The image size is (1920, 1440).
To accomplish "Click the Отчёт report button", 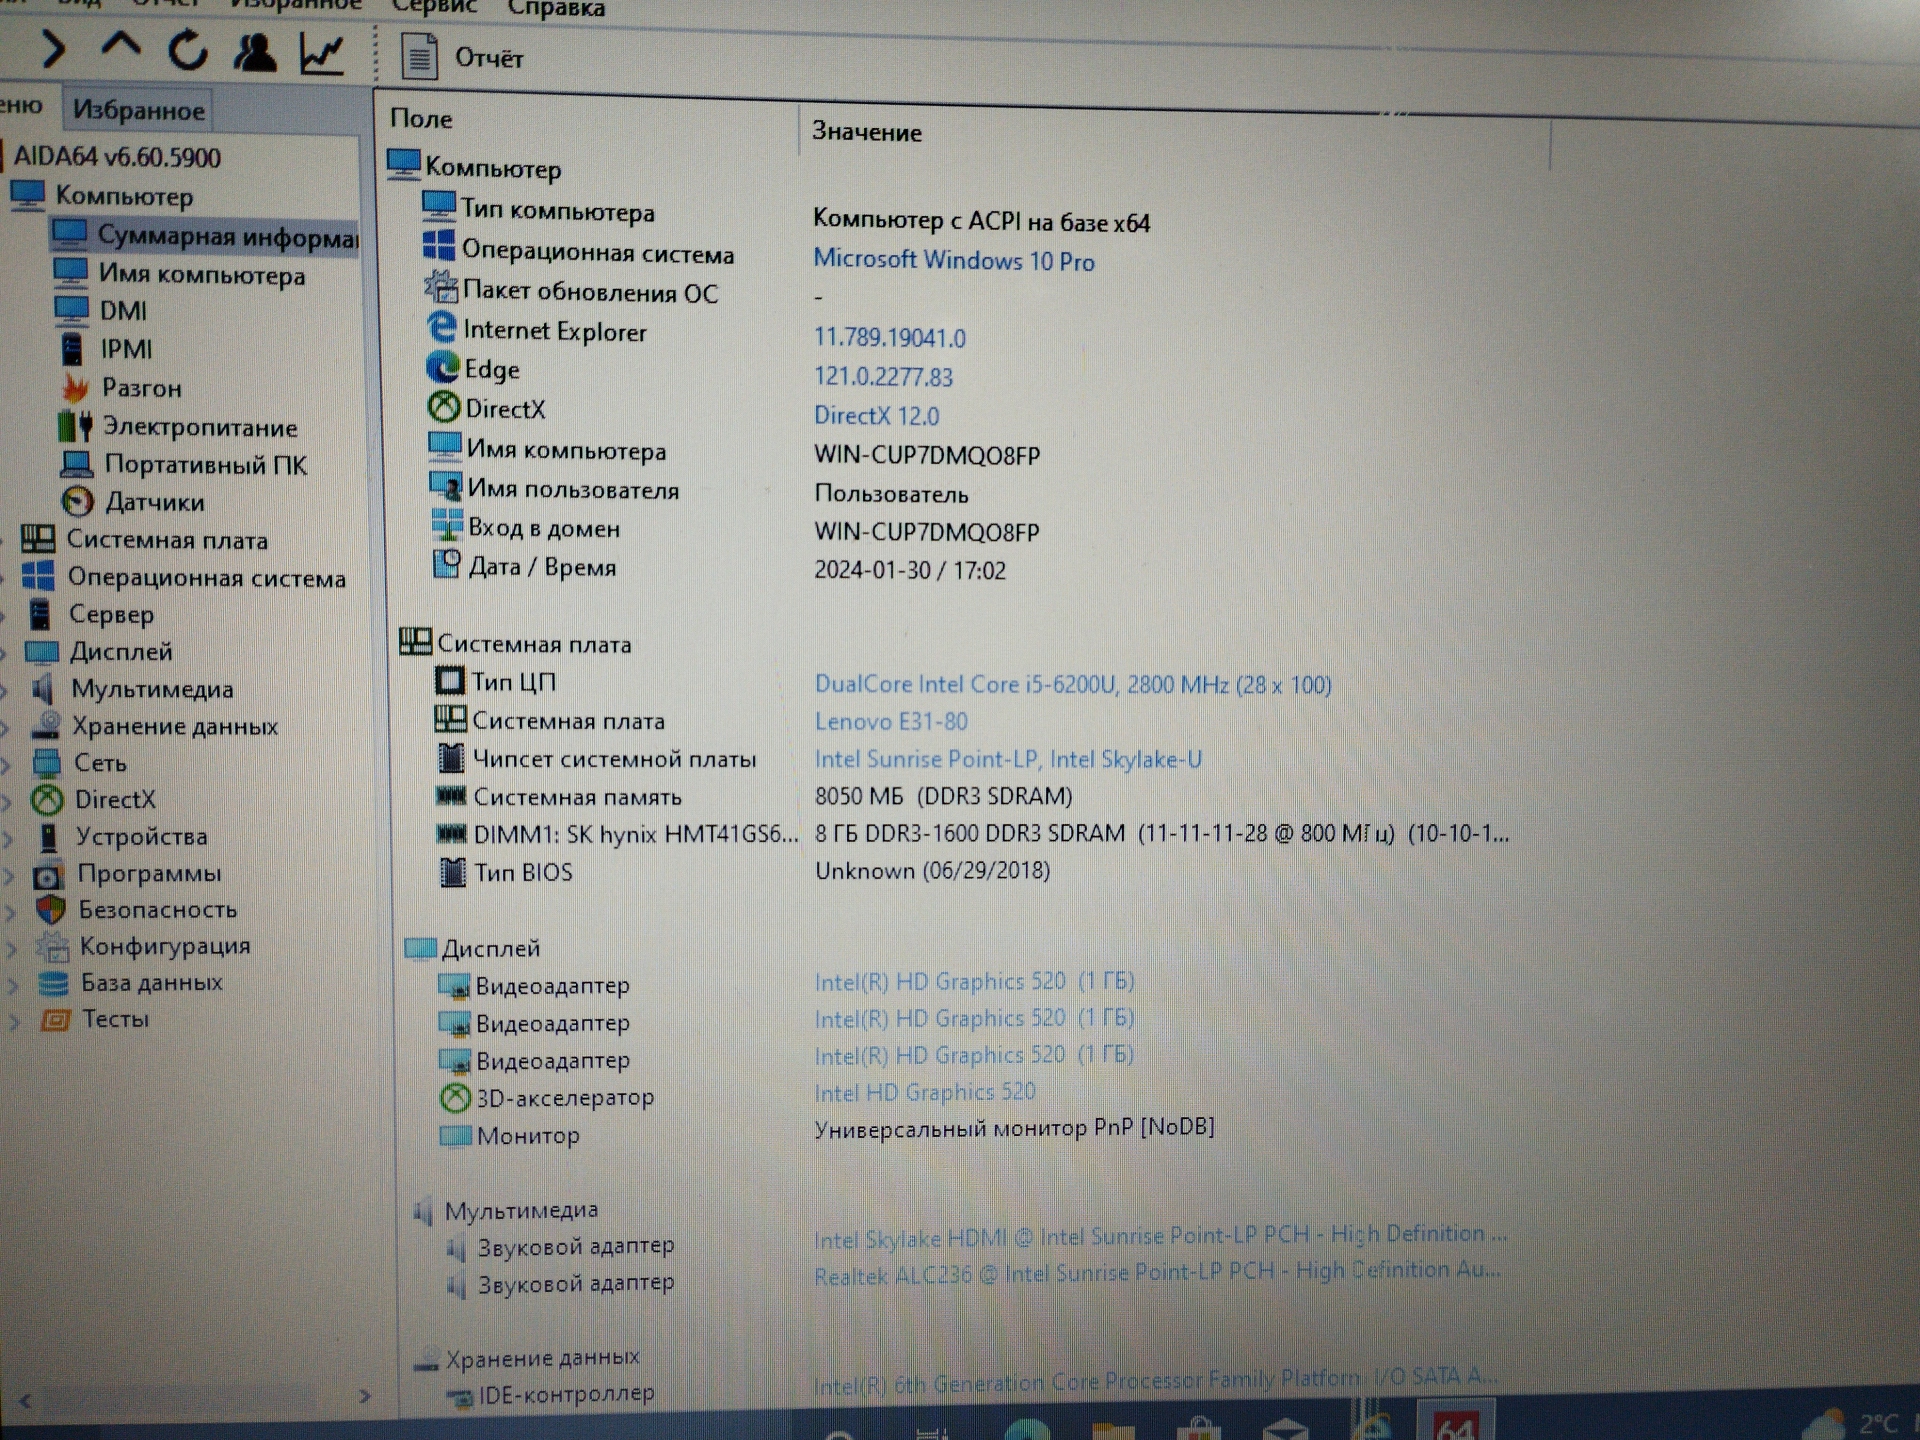I will 463,57.
